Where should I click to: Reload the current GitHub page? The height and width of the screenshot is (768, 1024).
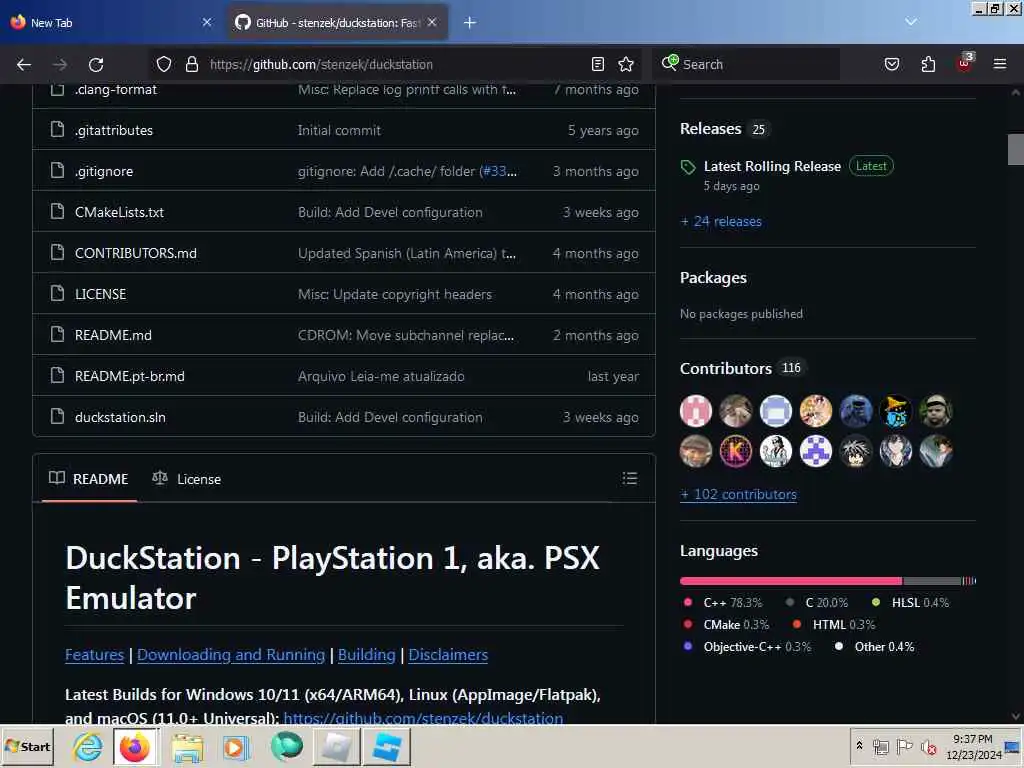pos(96,64)
